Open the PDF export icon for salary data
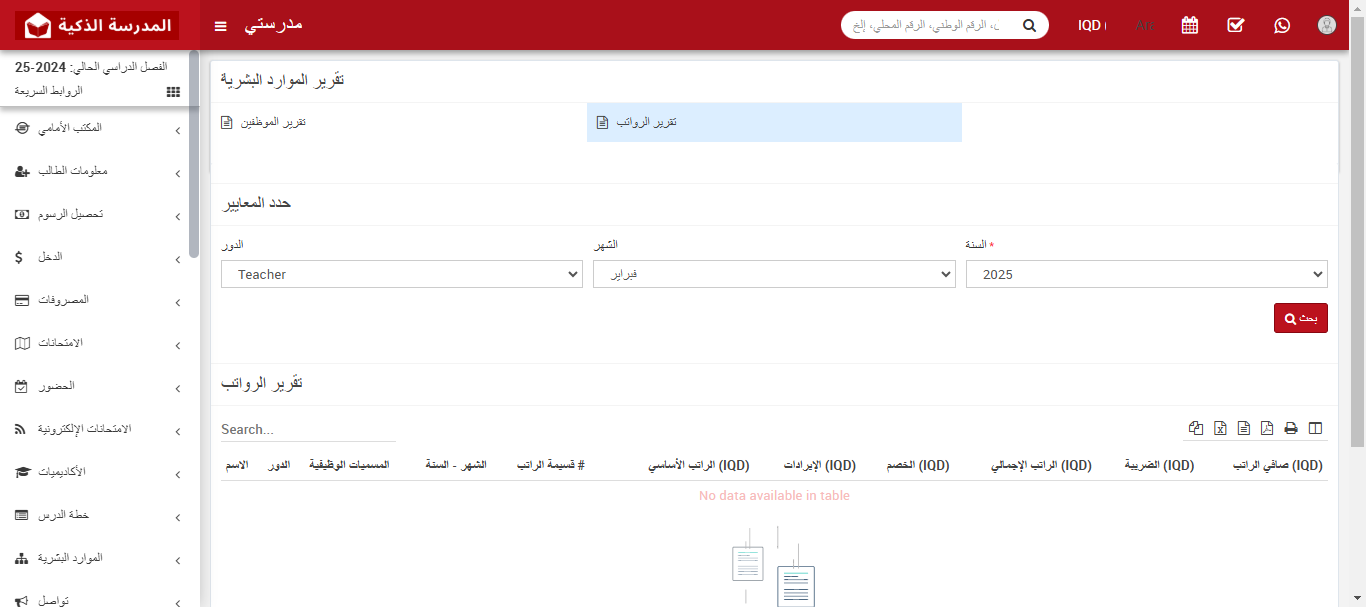Screen dimensions: 1366x607 1267,428
